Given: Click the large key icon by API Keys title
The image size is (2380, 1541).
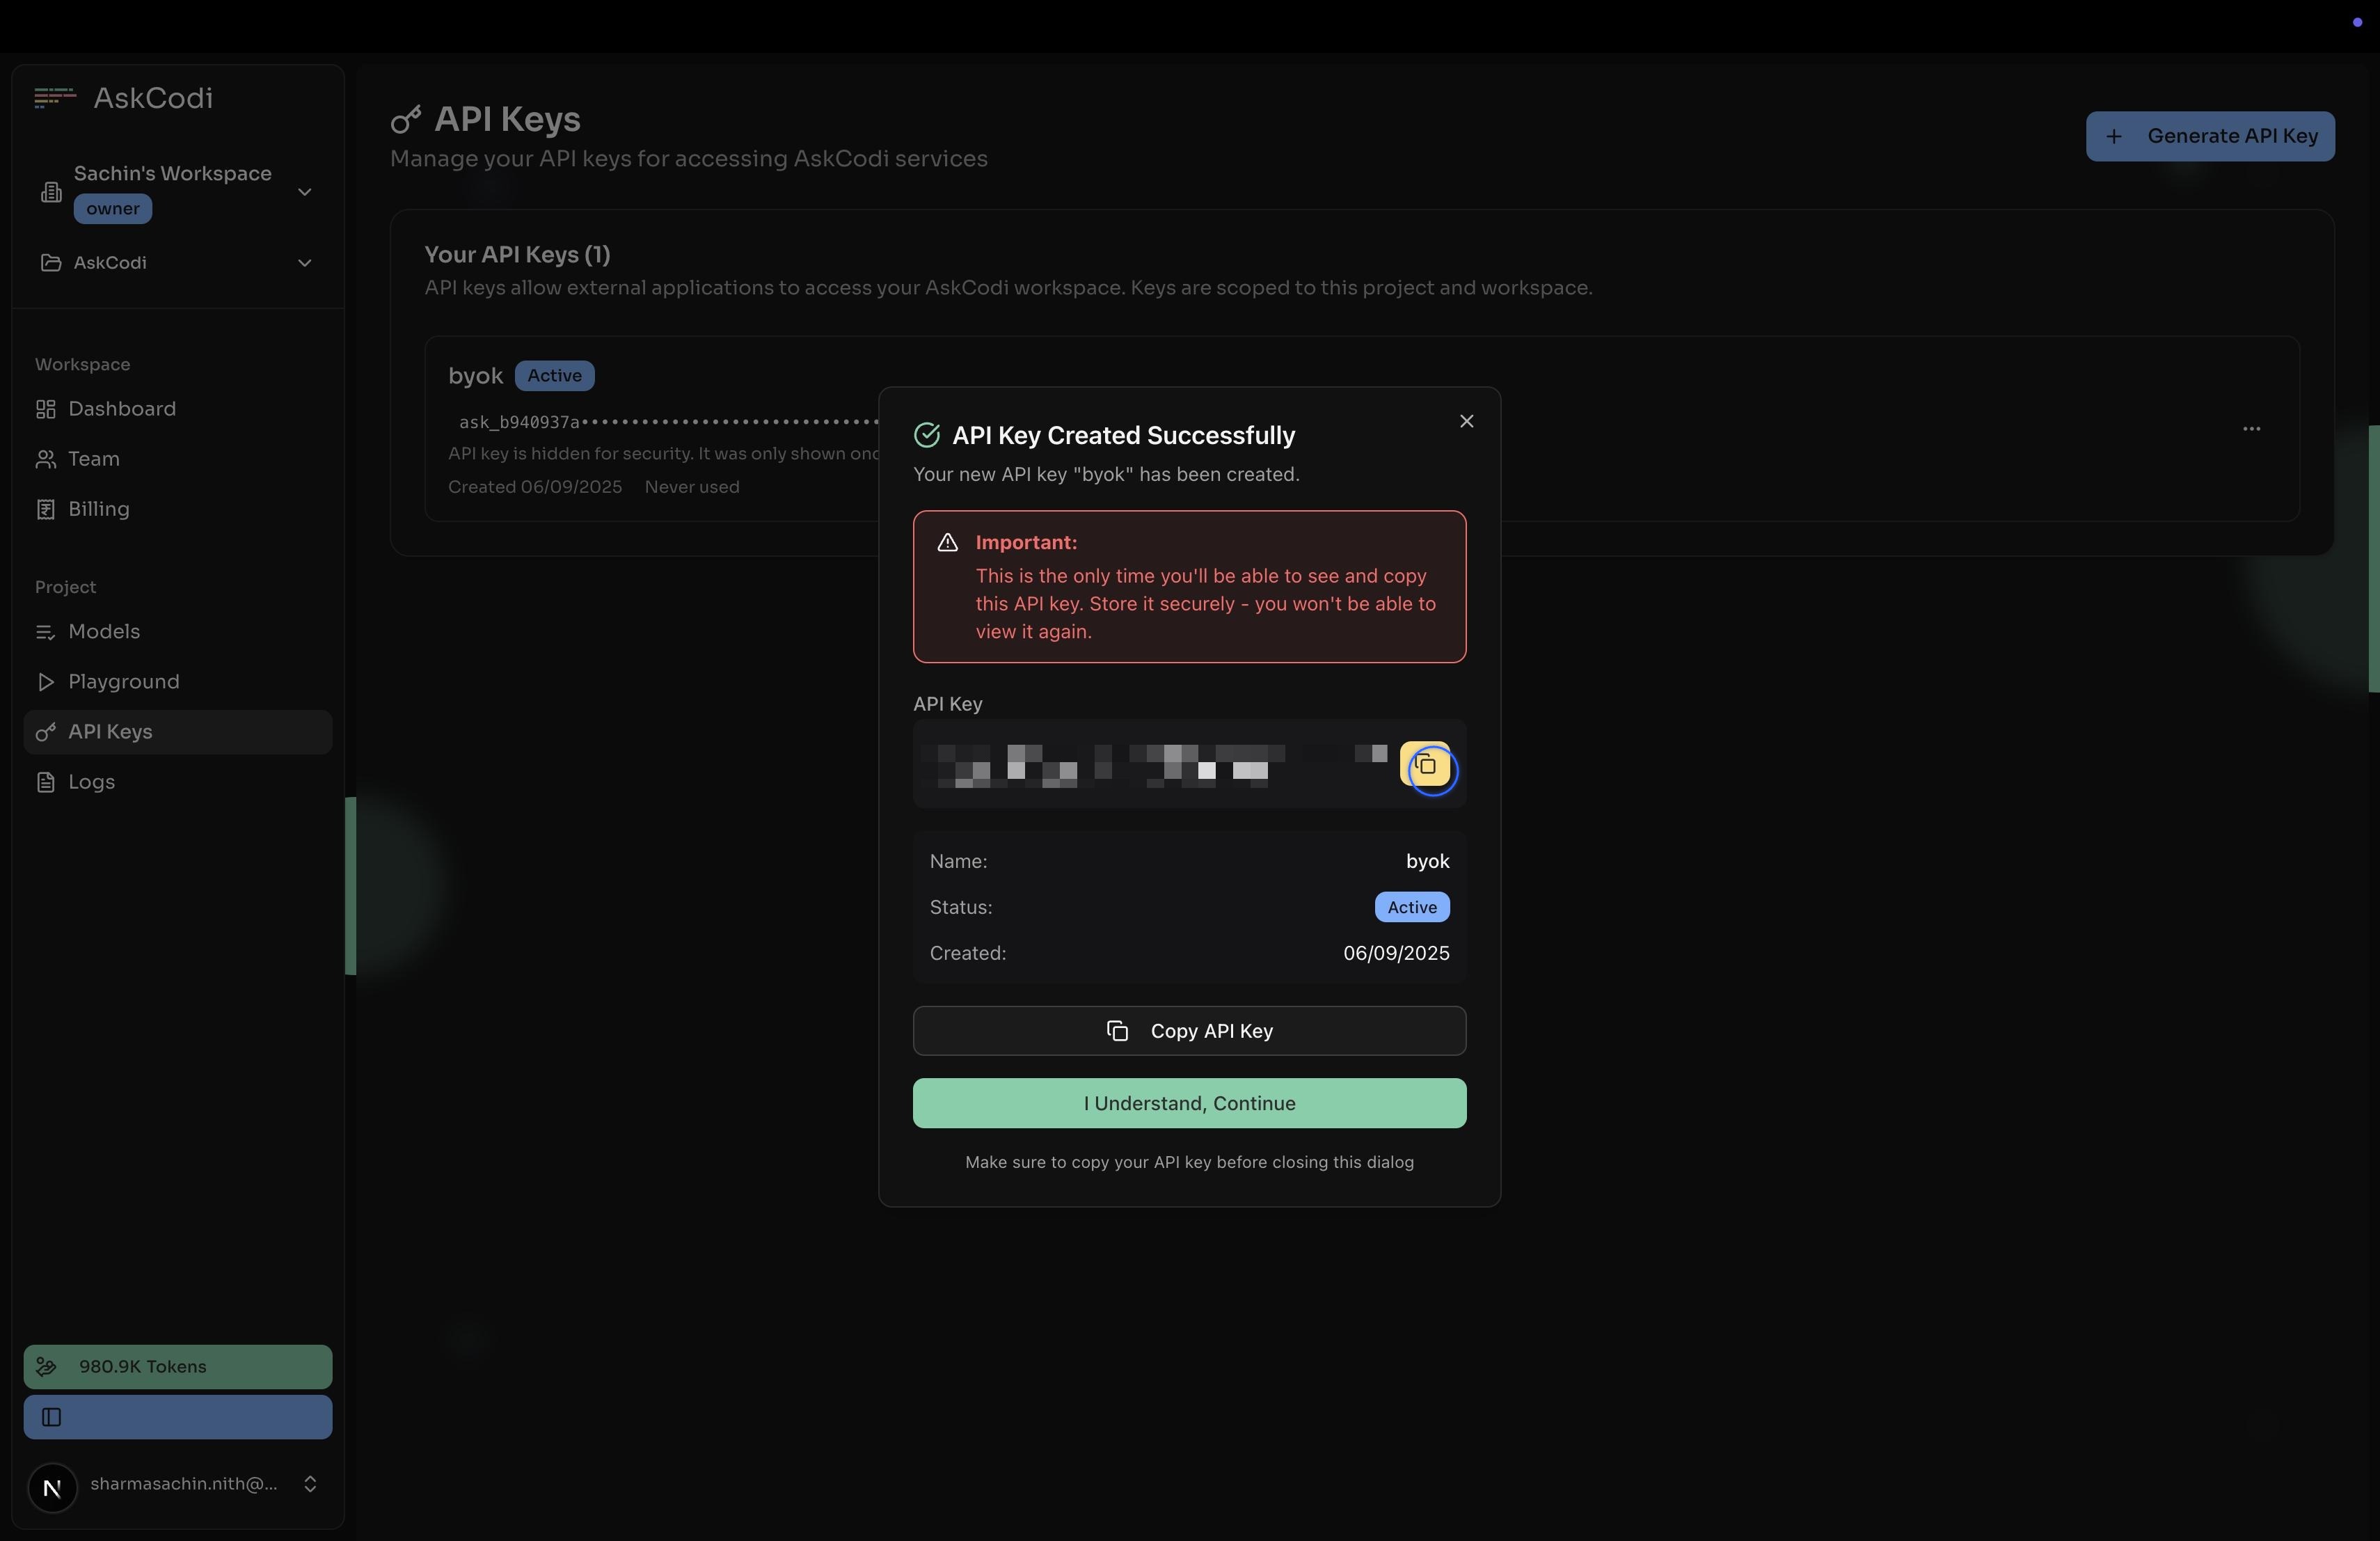Looking at the screenshot, I should [406, 120].
